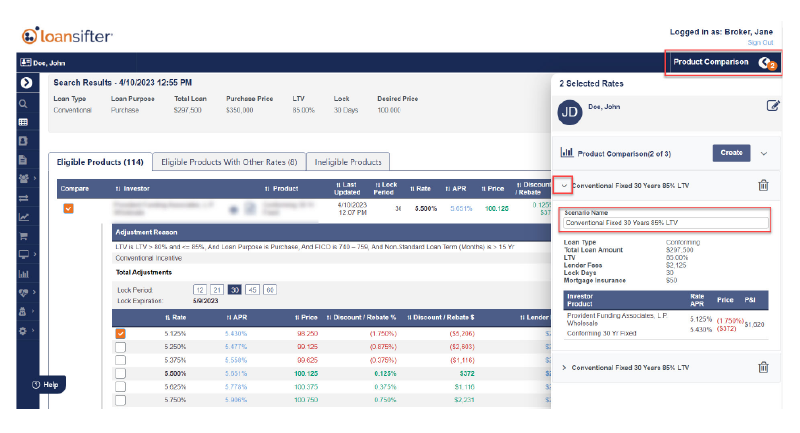Click the edit icon next to Doe, John

click(x=772, y=106)
